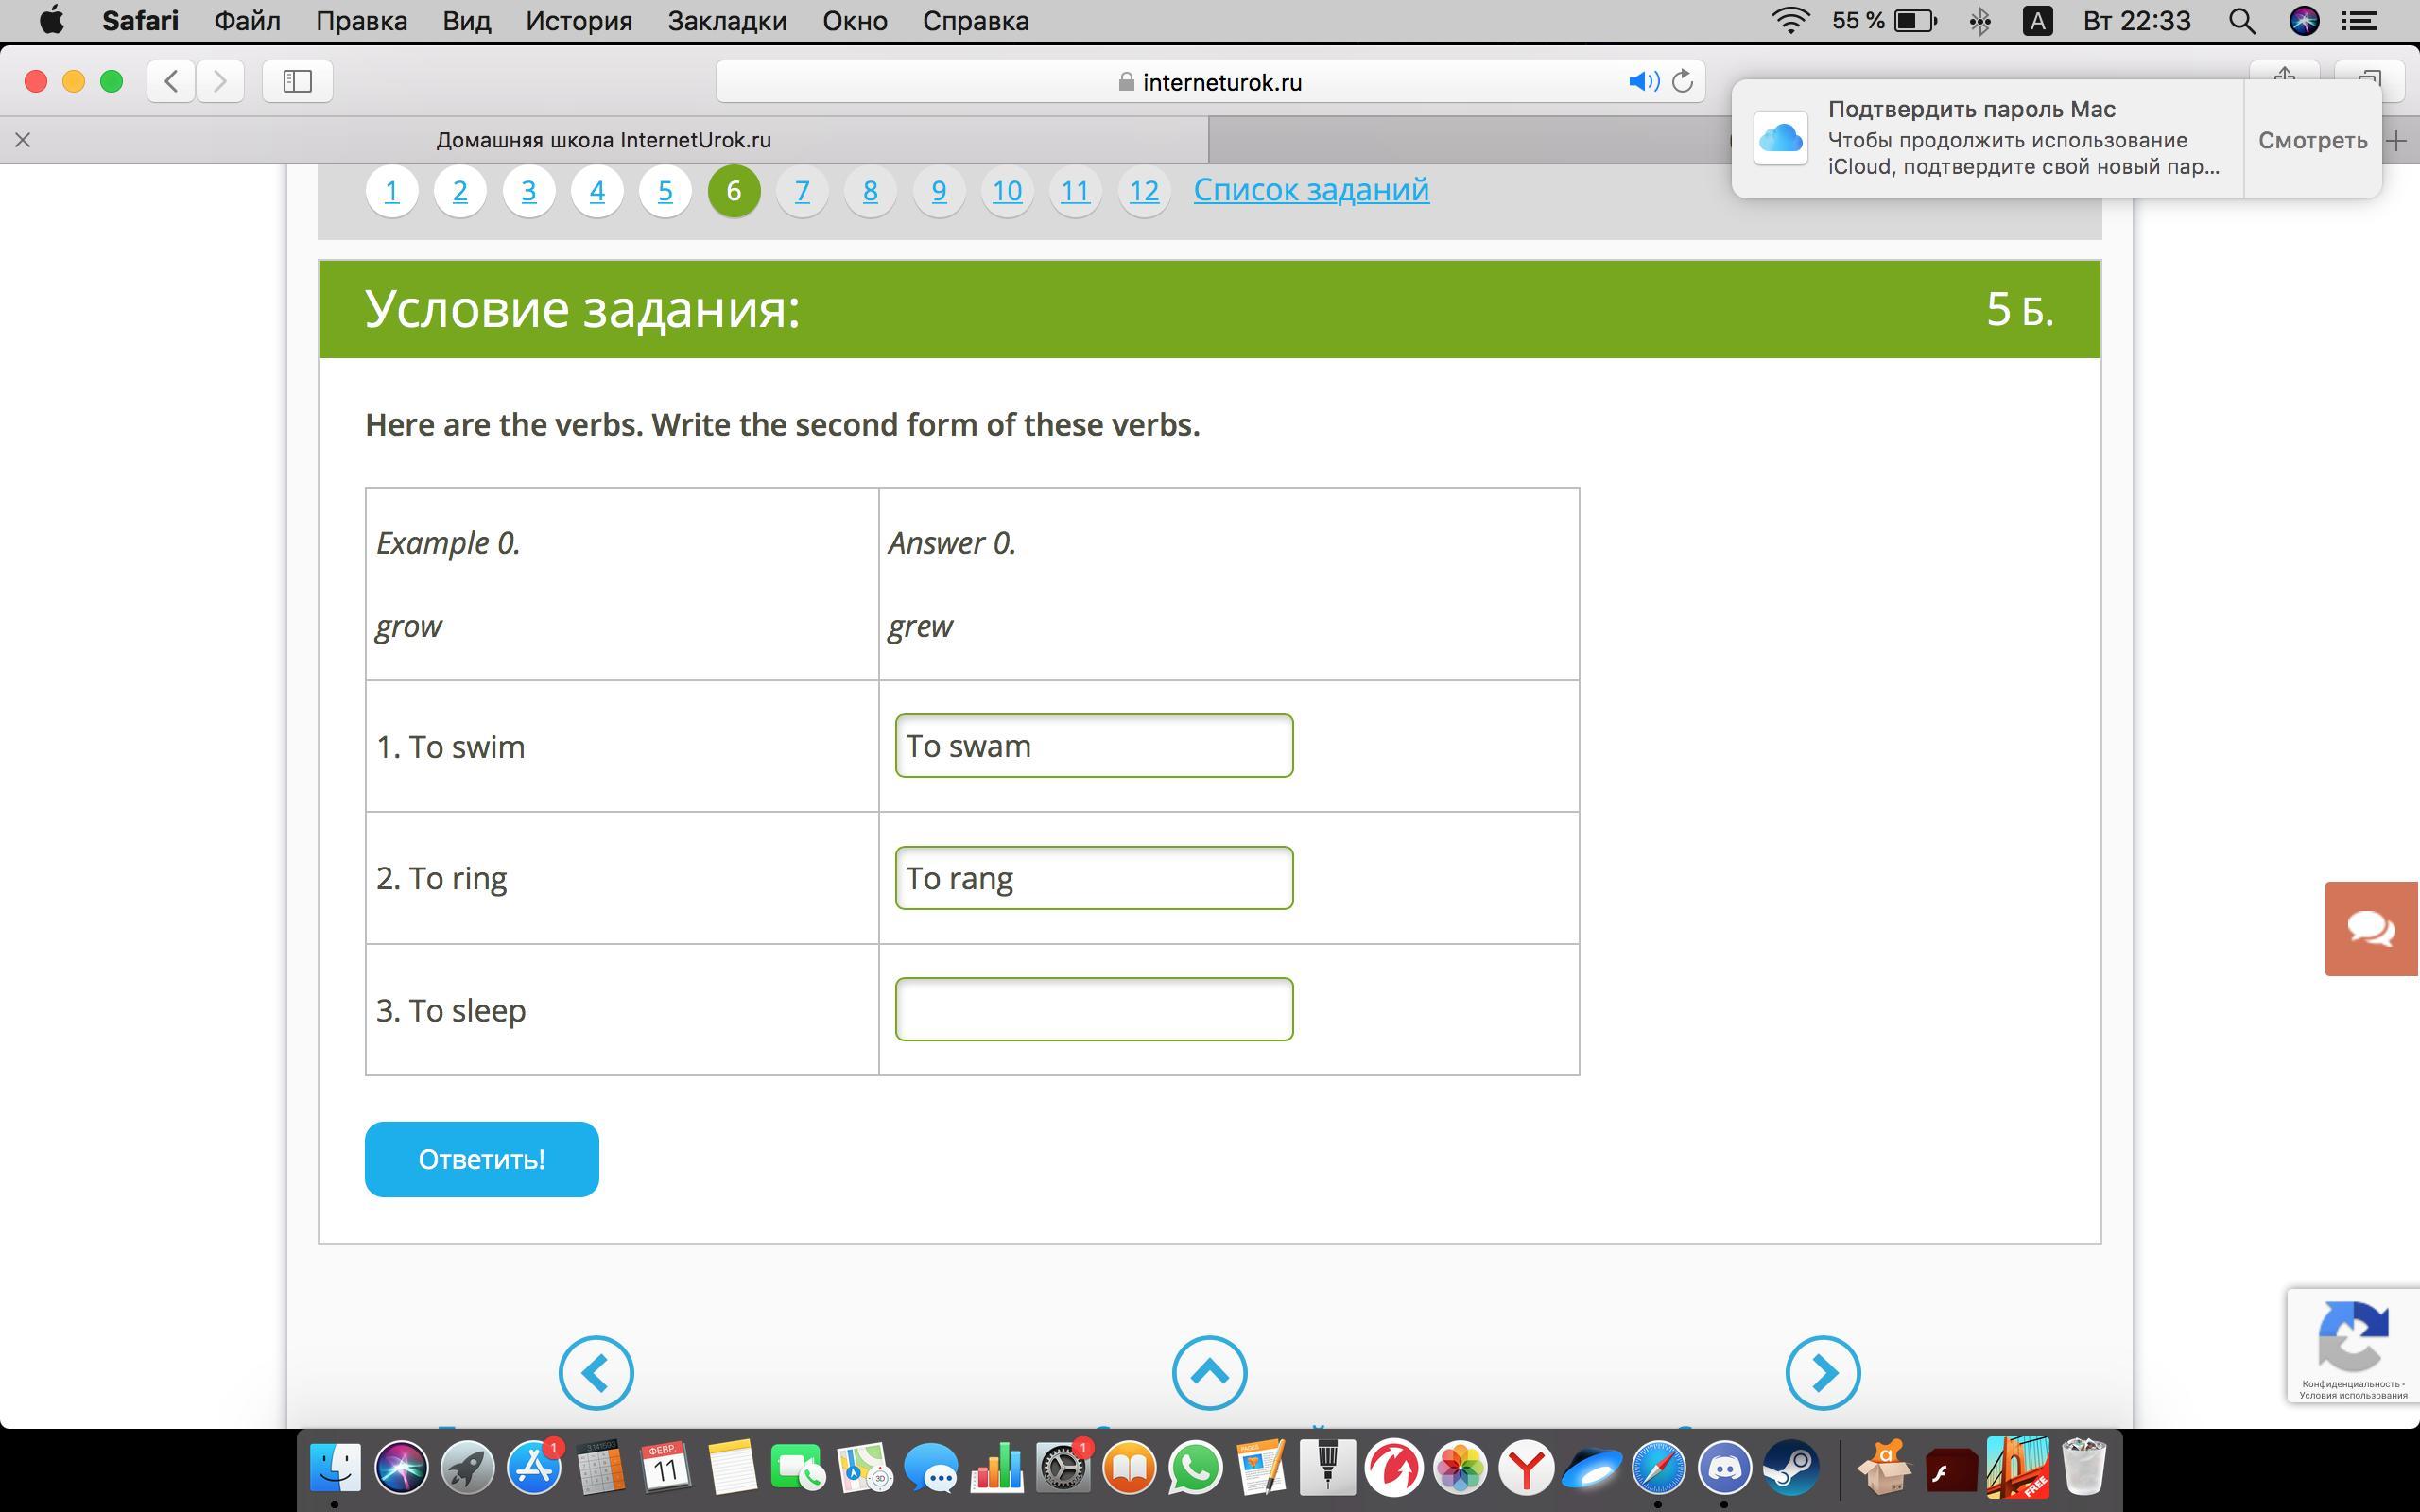This screenshot has width=2420, height=1512.
Task: Toggle the Safari sidebar button
Action: tap(297, 81)
